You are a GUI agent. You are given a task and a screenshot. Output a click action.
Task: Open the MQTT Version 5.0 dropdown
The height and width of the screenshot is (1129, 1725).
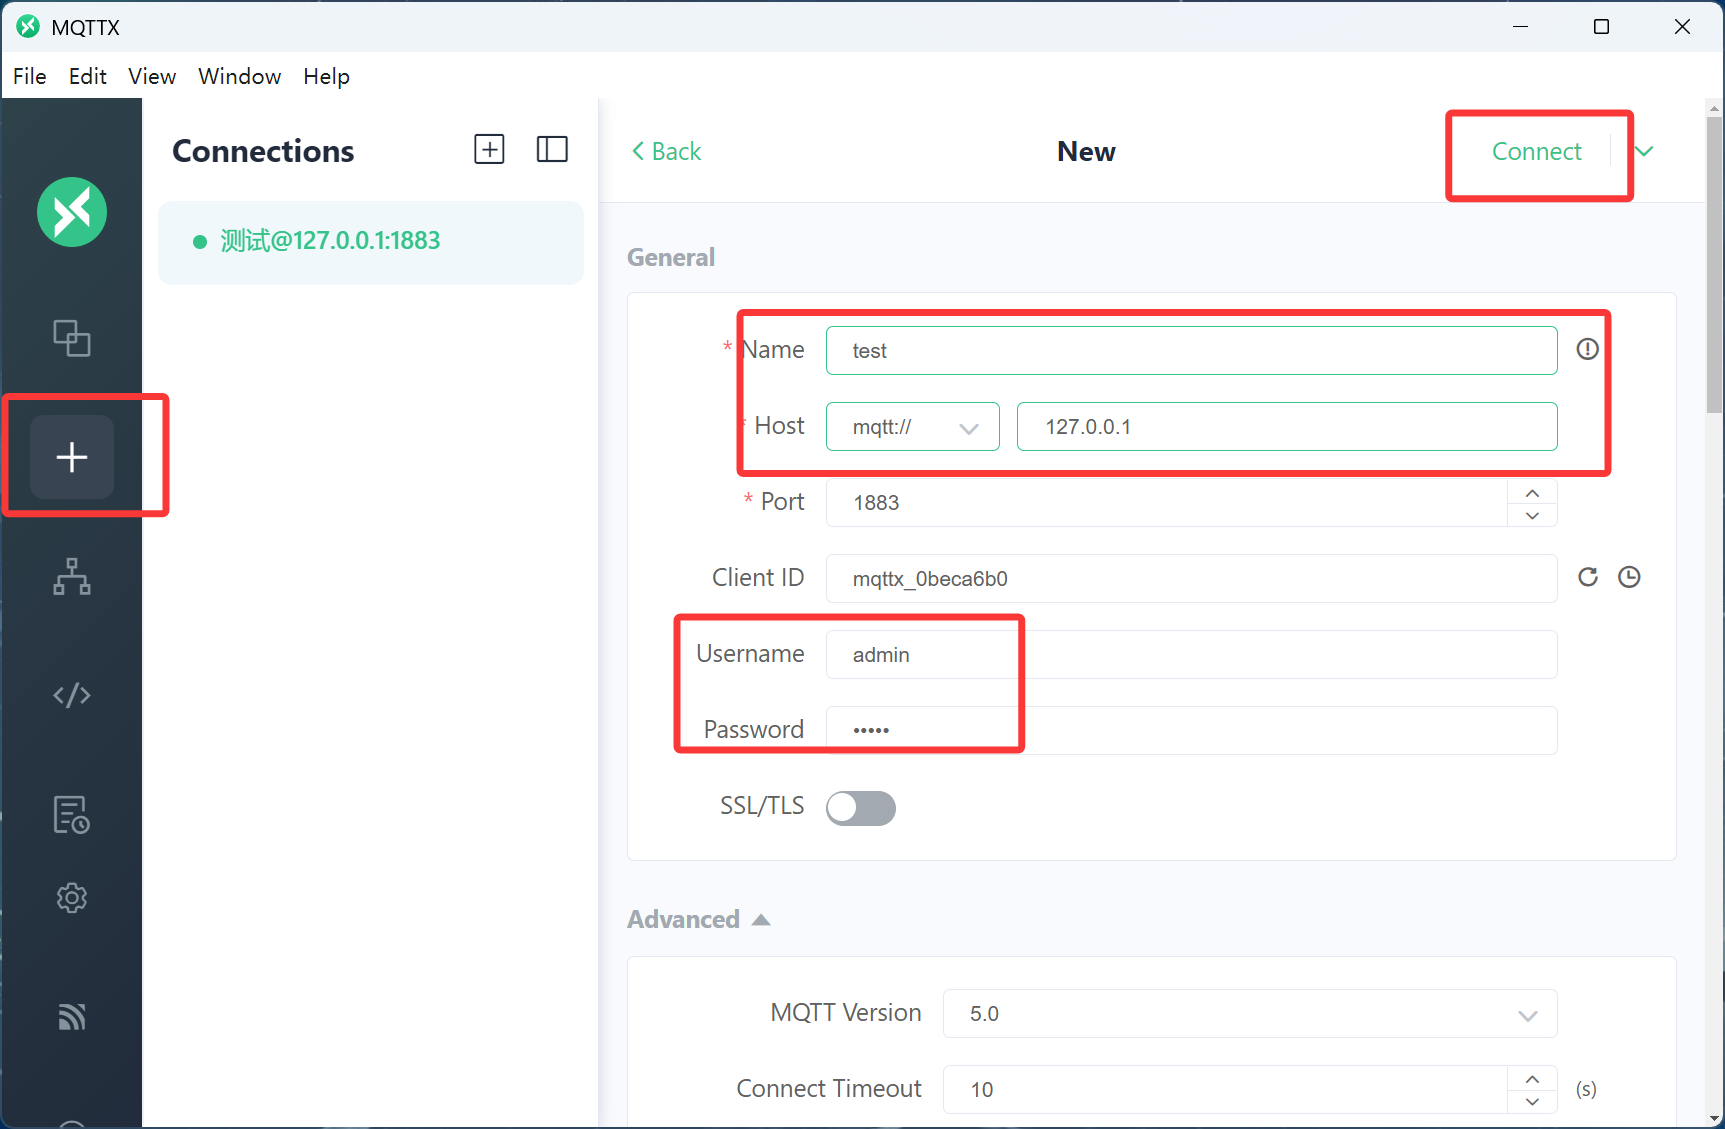(x=1250, y=1014)
